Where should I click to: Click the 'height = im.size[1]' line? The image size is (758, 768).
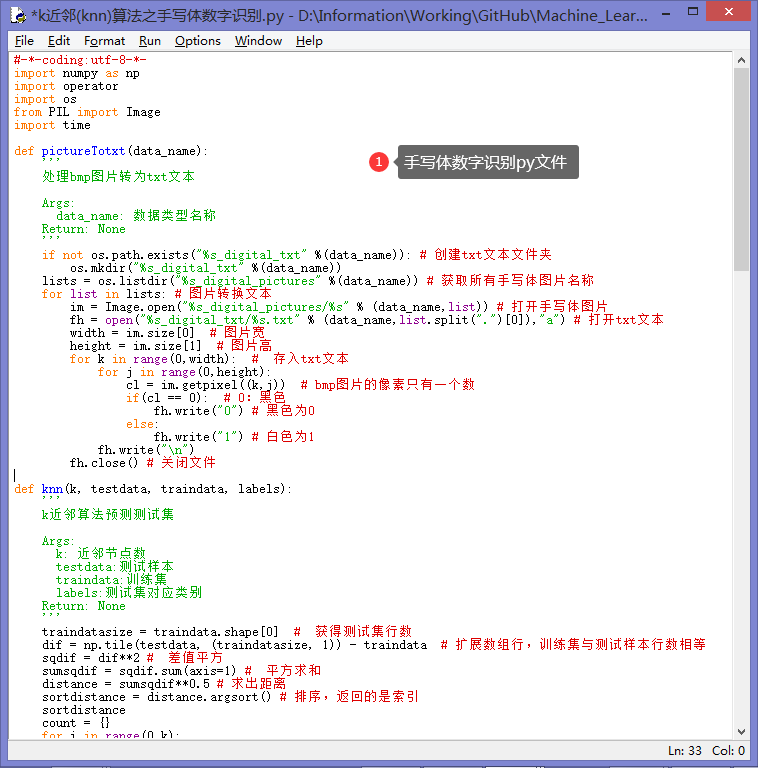(170, 346)
